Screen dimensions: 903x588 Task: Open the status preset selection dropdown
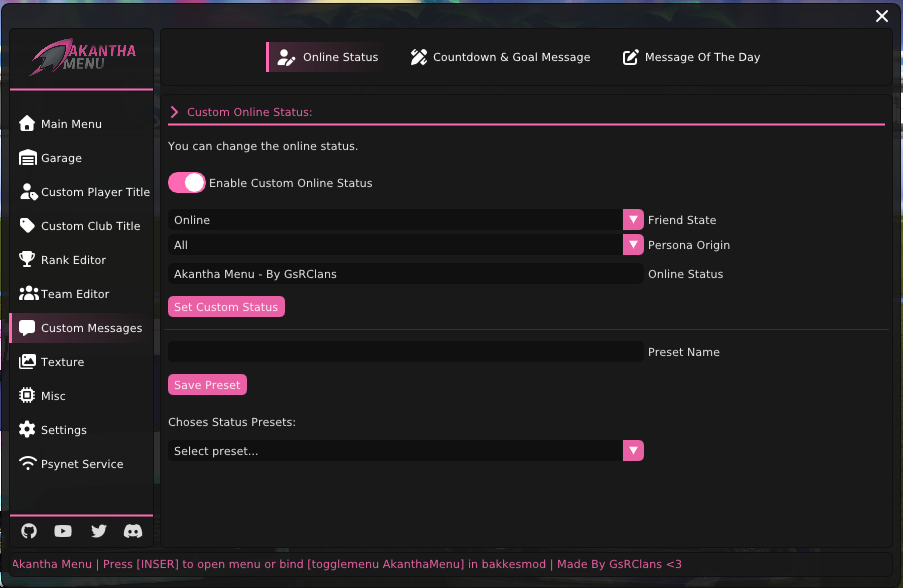(x=632, y=450)
